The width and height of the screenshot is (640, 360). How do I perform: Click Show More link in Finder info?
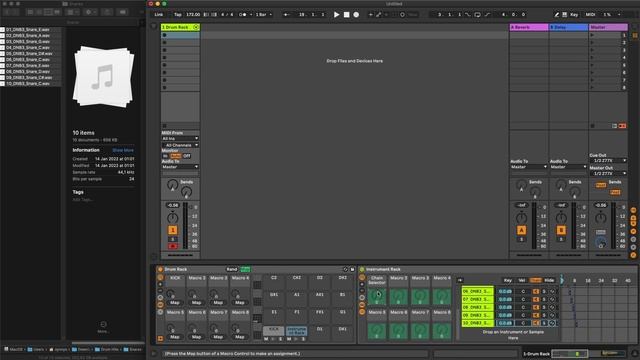pos(123,150)
